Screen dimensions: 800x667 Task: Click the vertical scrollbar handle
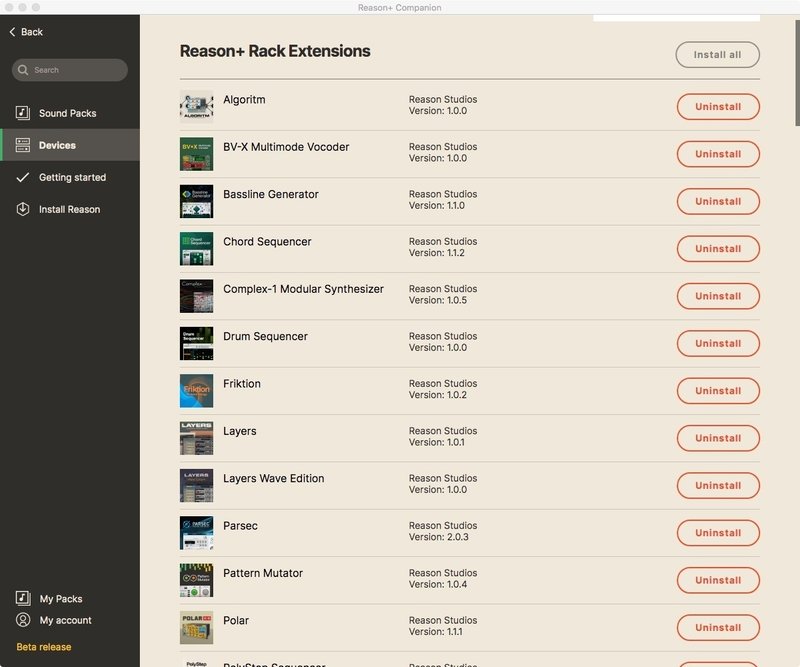coord(797,71)
